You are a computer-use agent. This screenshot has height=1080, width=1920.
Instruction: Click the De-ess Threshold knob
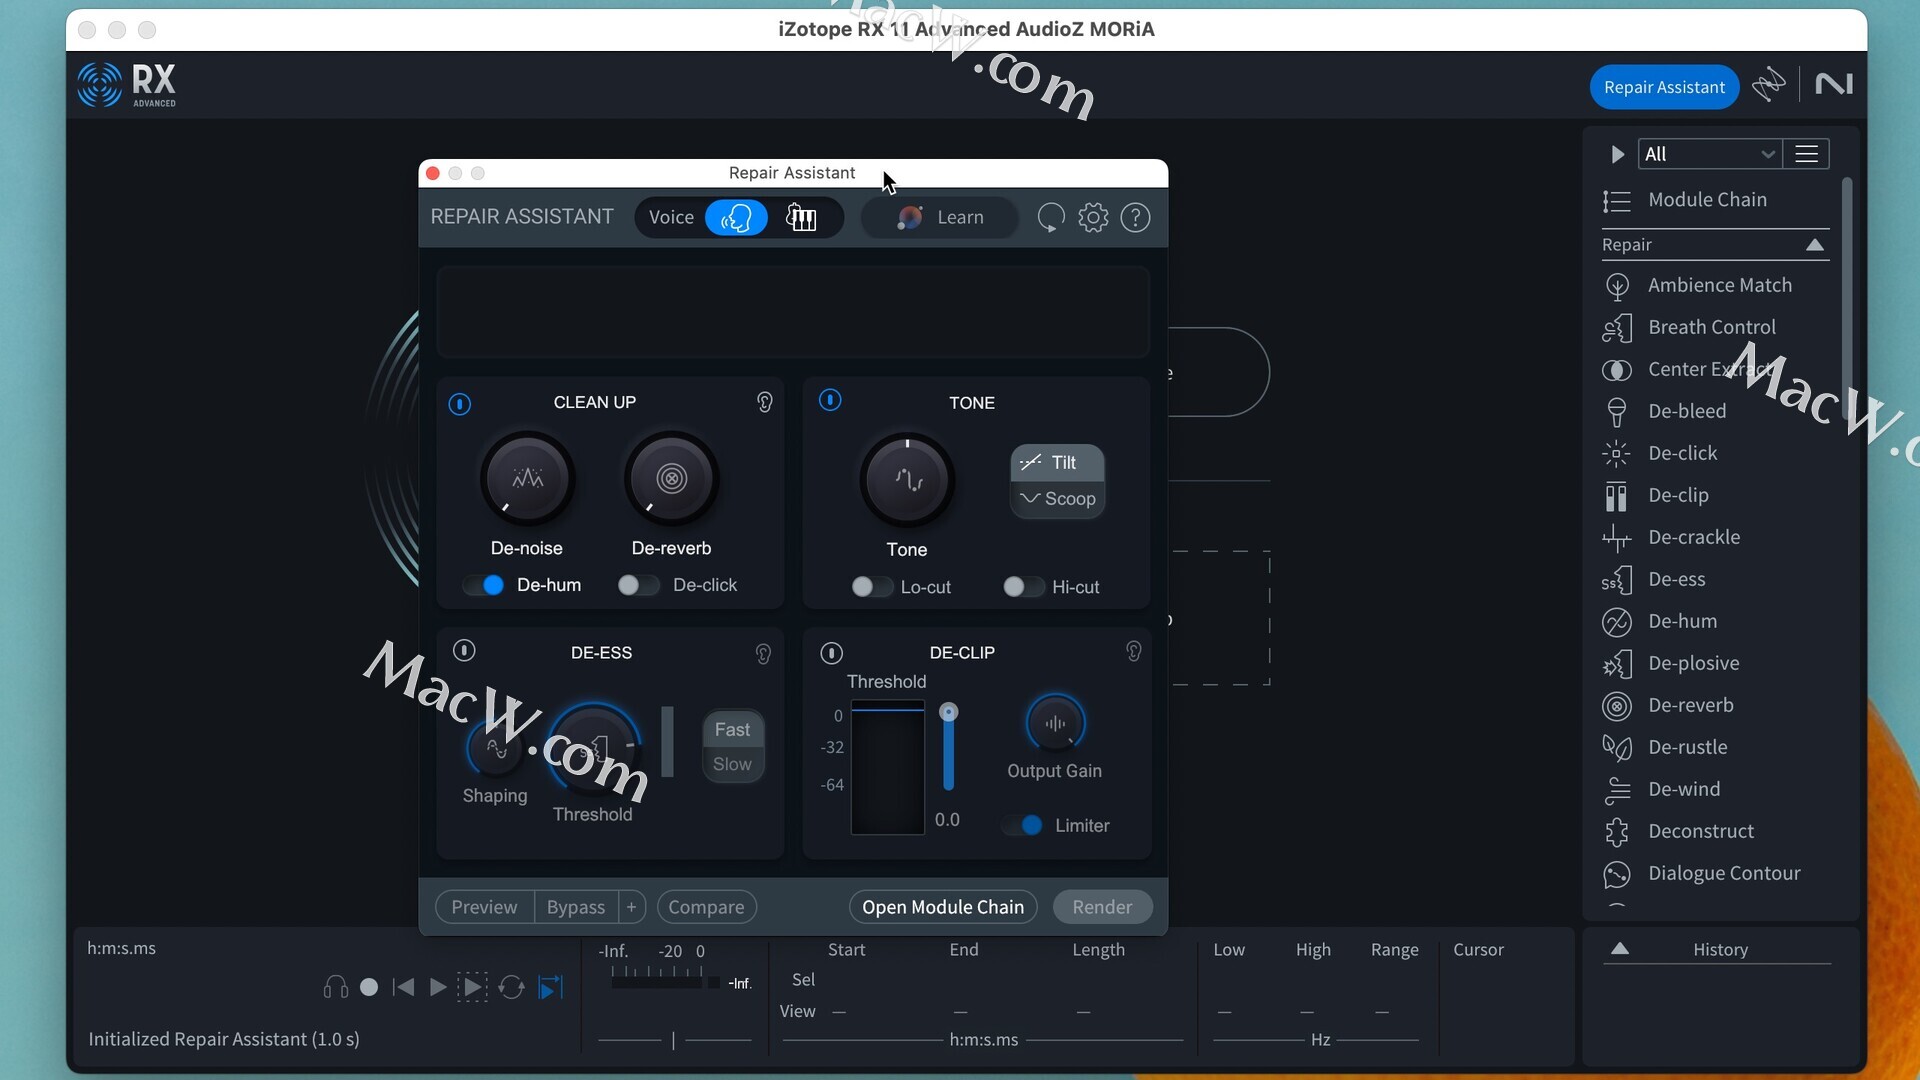coord(594,748)
